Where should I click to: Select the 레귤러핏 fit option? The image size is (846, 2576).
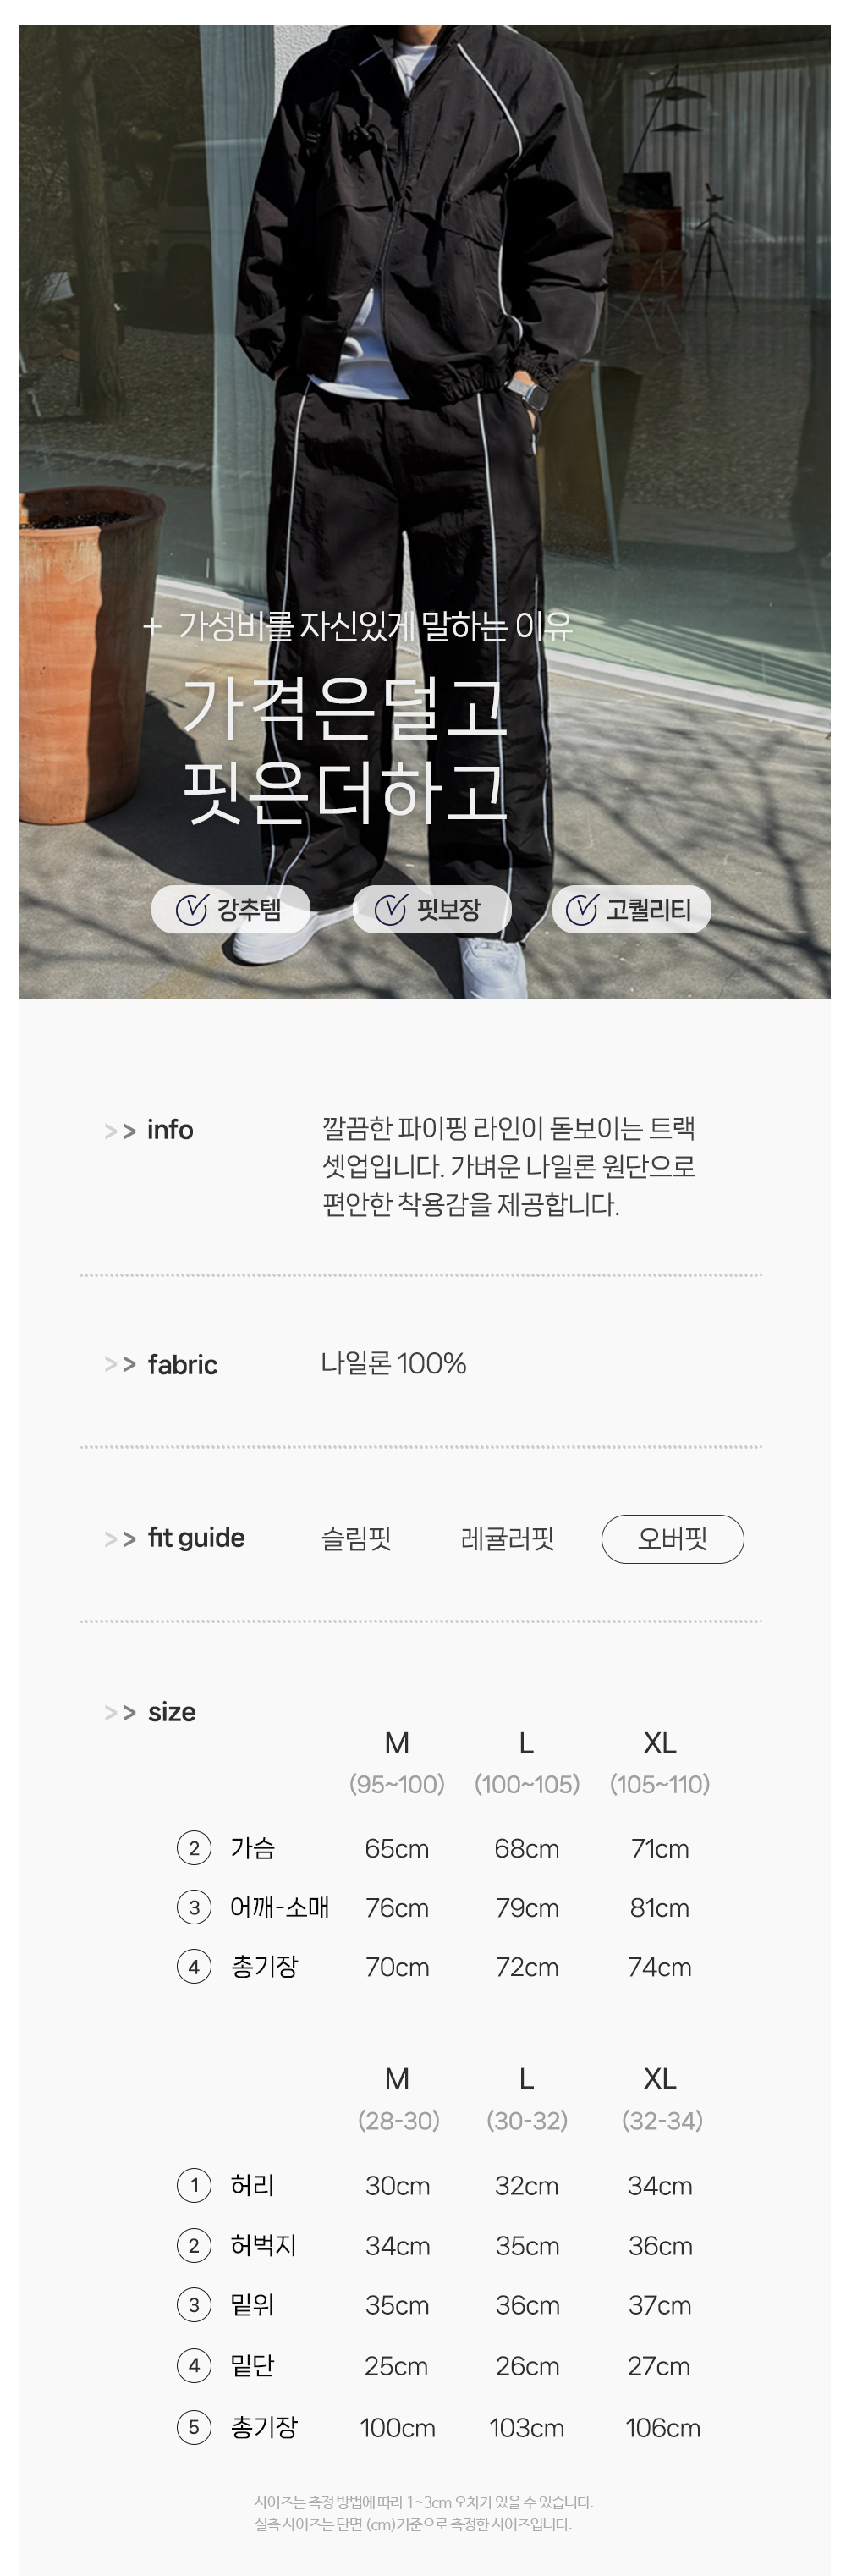(507, 1538)
